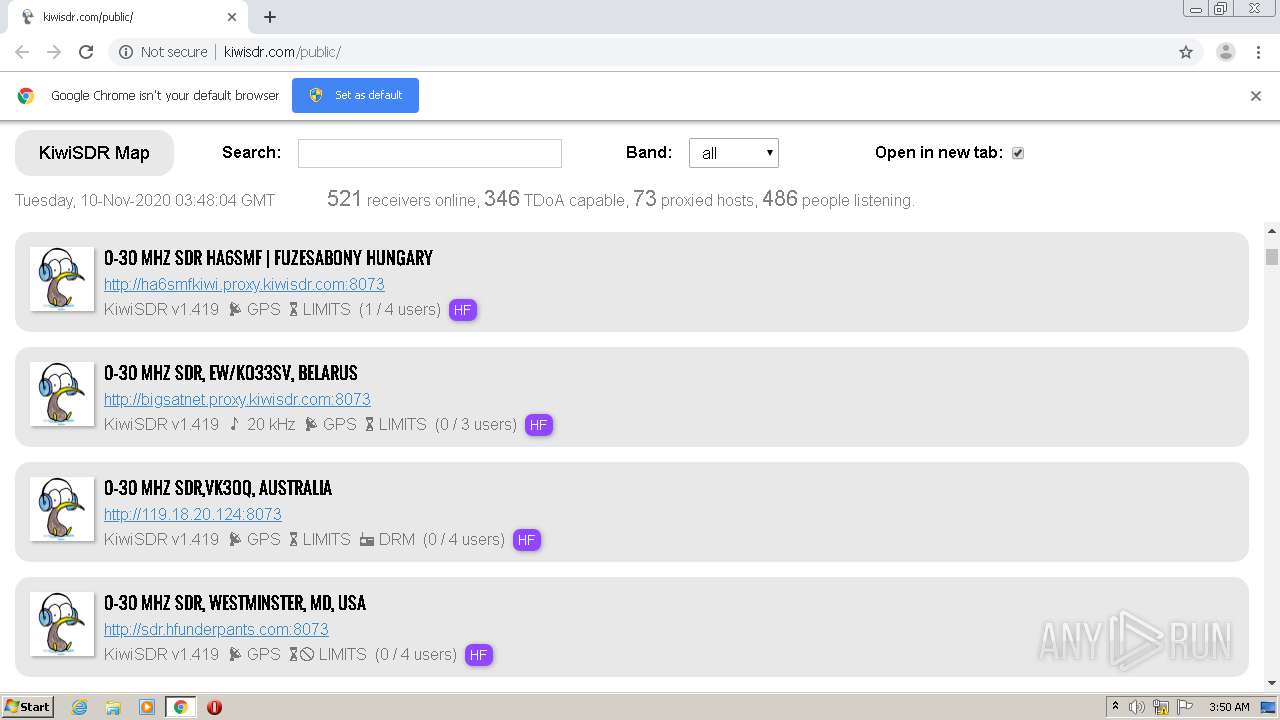This screenshot has height=720, width=1280.
Task: Click no-limits hourglass icon in the Westminster entry
Action: click(301, 655)
